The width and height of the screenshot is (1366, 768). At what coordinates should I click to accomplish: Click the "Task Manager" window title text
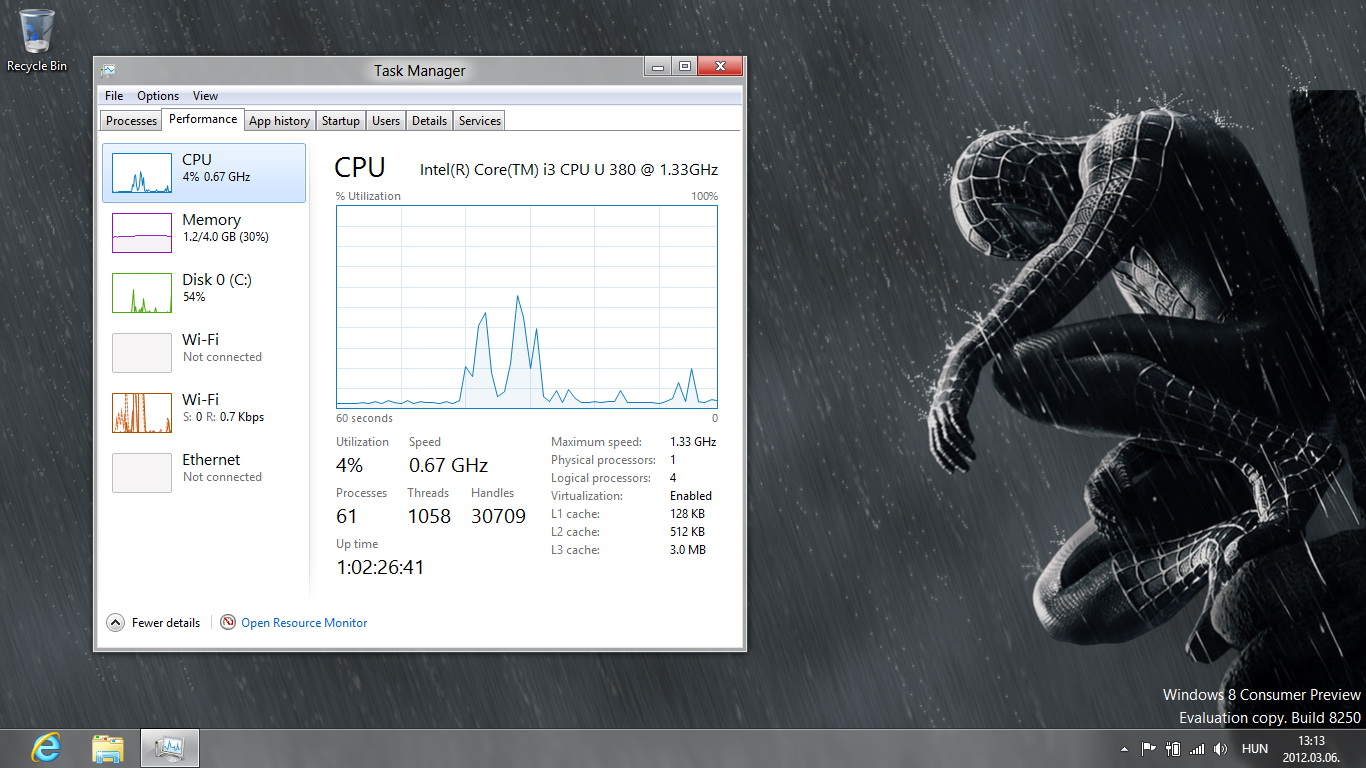tap(420, 70)
